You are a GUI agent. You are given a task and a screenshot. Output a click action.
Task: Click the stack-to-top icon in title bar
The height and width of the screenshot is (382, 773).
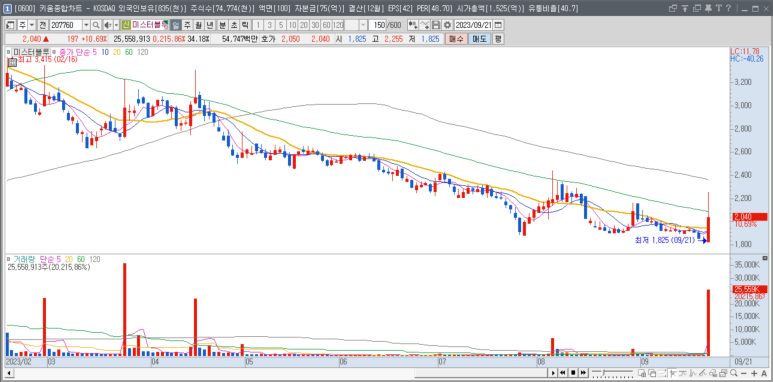[685, 8]
